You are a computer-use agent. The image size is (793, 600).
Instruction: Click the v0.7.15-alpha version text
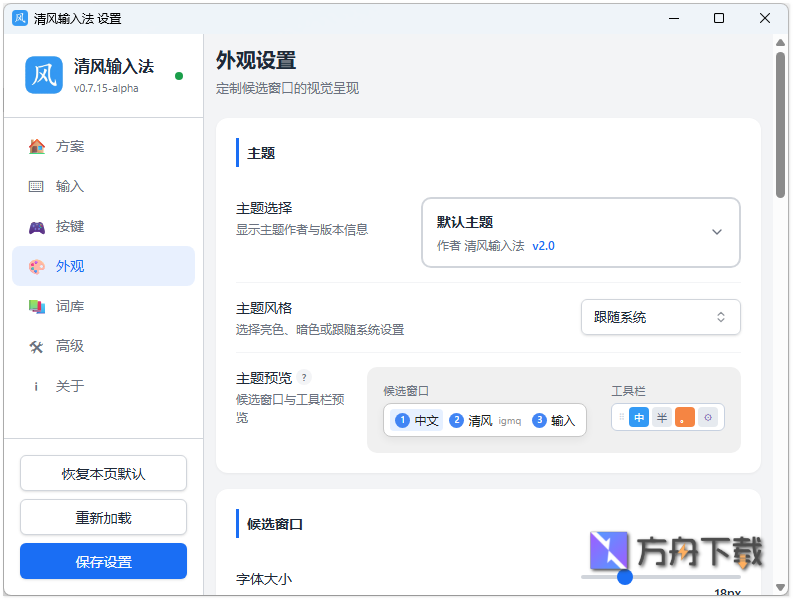(x=106, y=88)
